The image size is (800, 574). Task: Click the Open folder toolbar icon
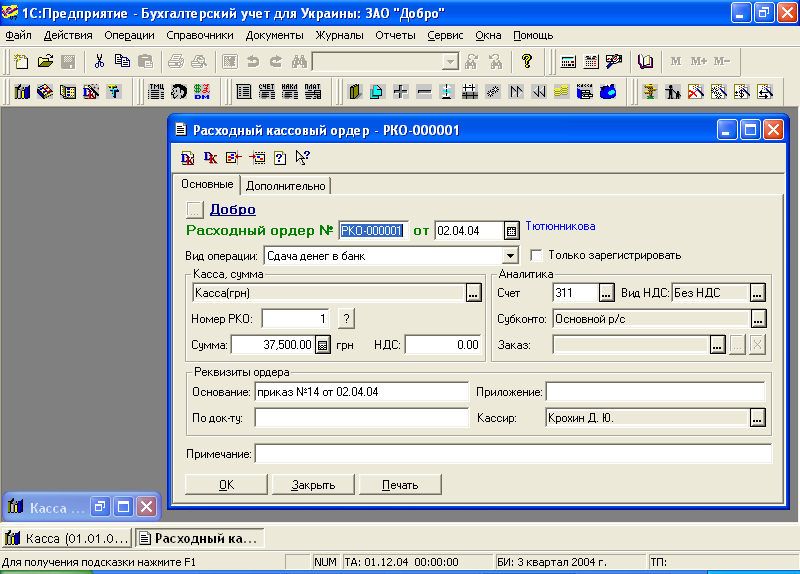pos(45,62)
